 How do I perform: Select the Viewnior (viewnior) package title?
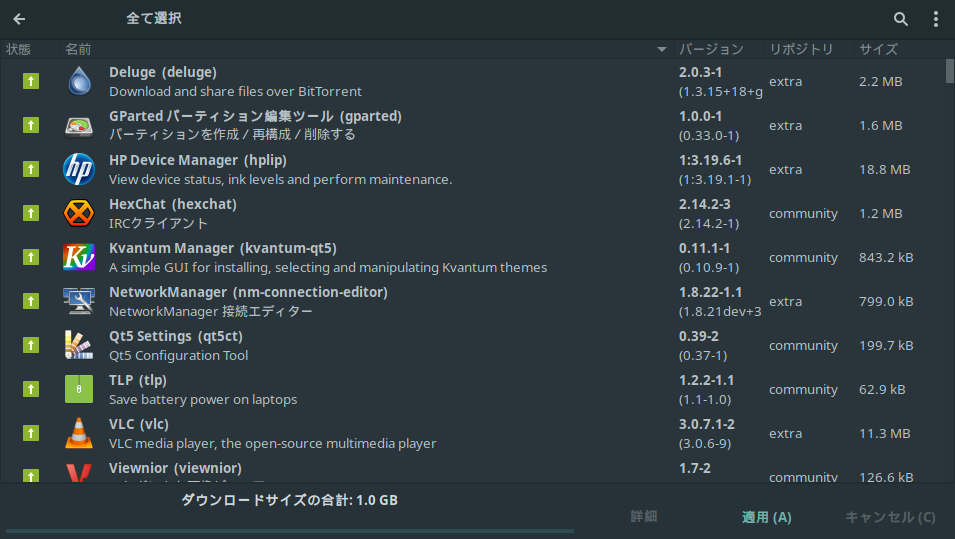point(175,468)
